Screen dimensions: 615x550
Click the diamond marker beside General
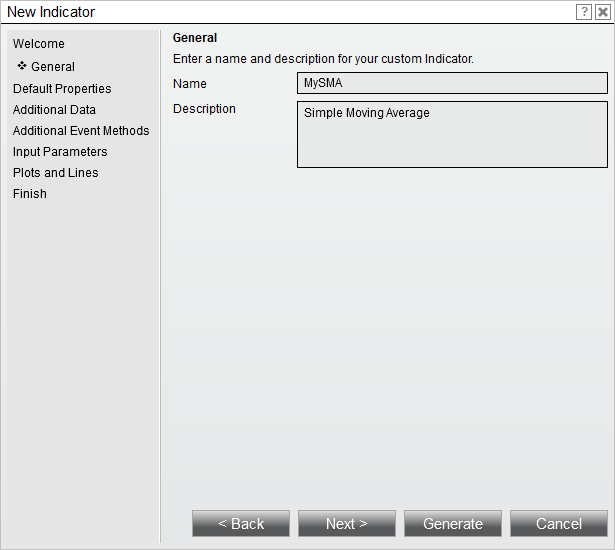[22, 66]
